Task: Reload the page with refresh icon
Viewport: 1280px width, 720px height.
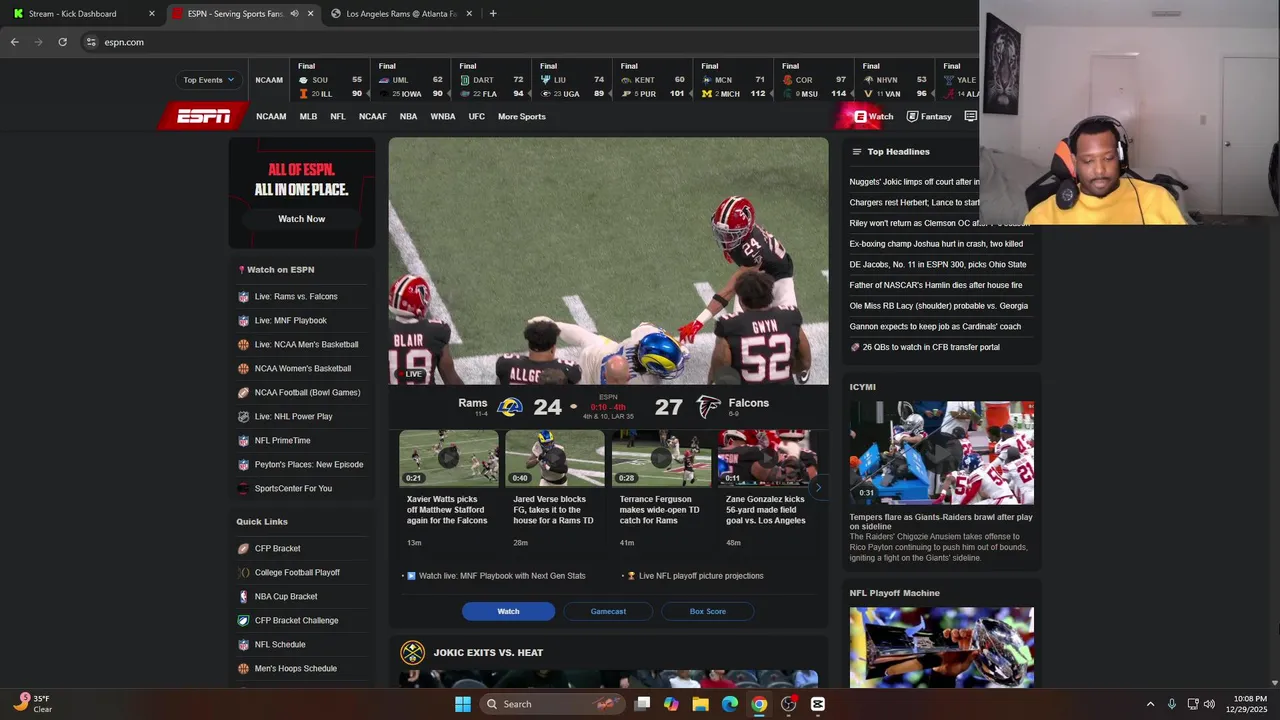Action: (62, 42)
